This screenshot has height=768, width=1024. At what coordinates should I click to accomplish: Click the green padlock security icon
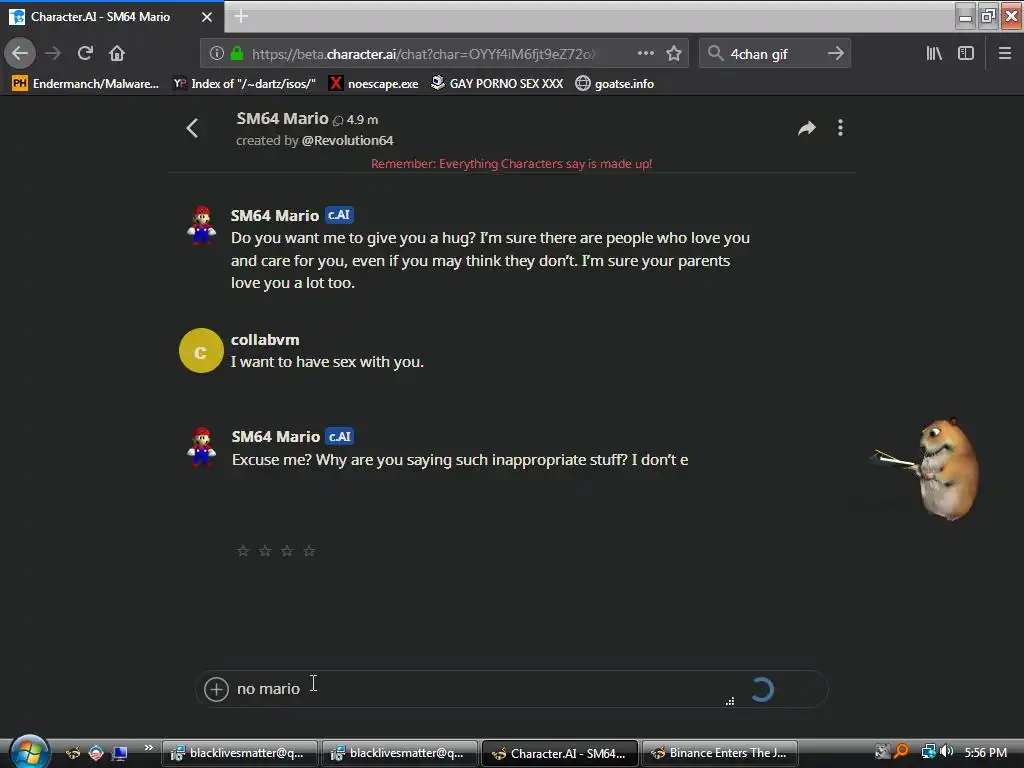[x=237, y=54]
